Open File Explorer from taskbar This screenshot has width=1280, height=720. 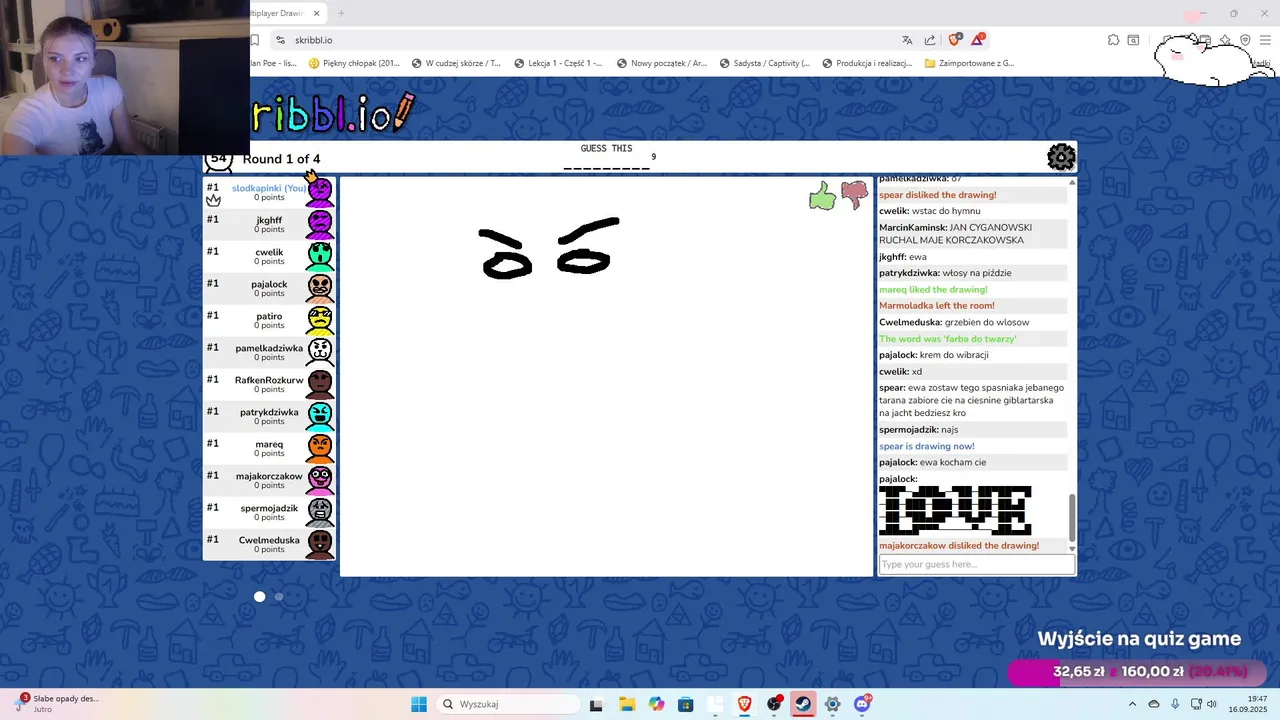tap(626, 704)
